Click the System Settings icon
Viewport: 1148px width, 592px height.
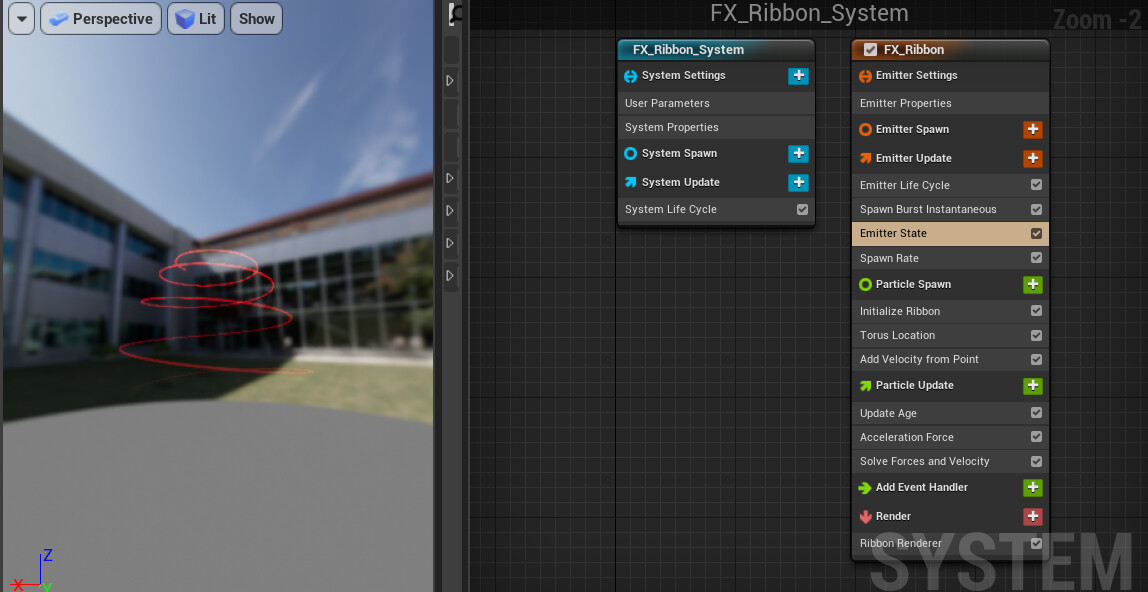pos(630,76)
